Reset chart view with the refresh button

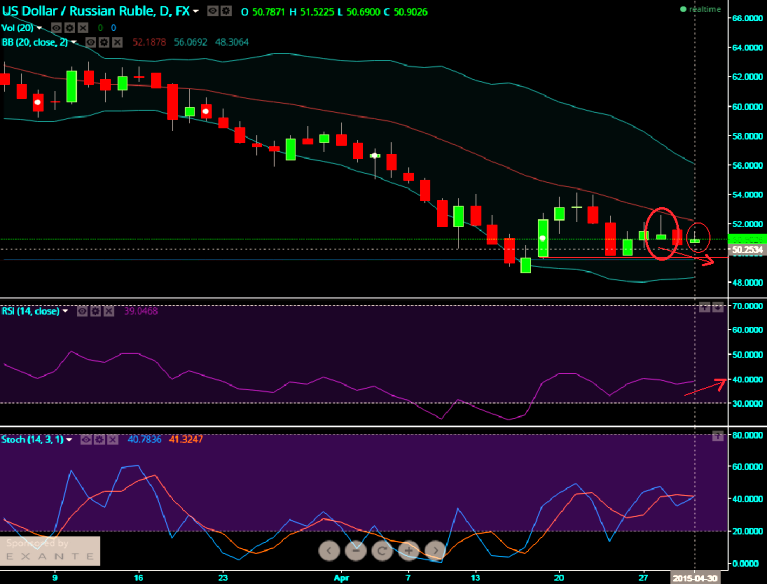(x=382, y=550)
